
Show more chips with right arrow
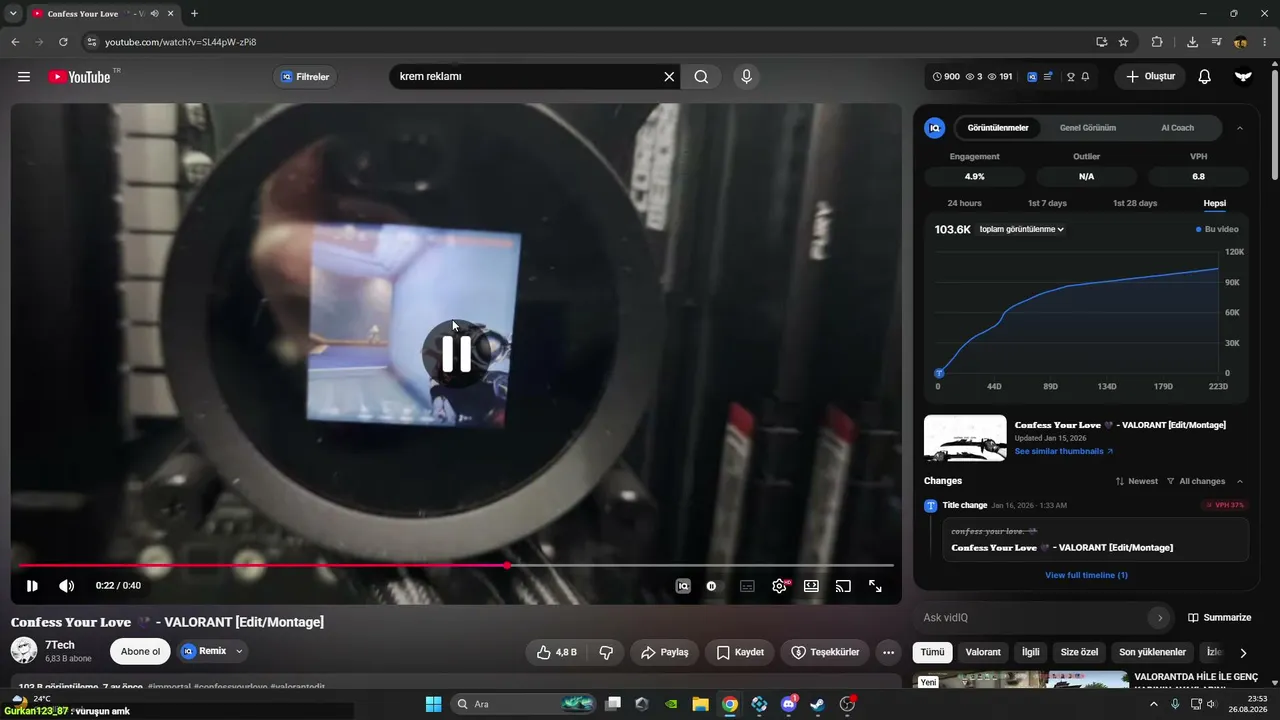(1243, 653)
